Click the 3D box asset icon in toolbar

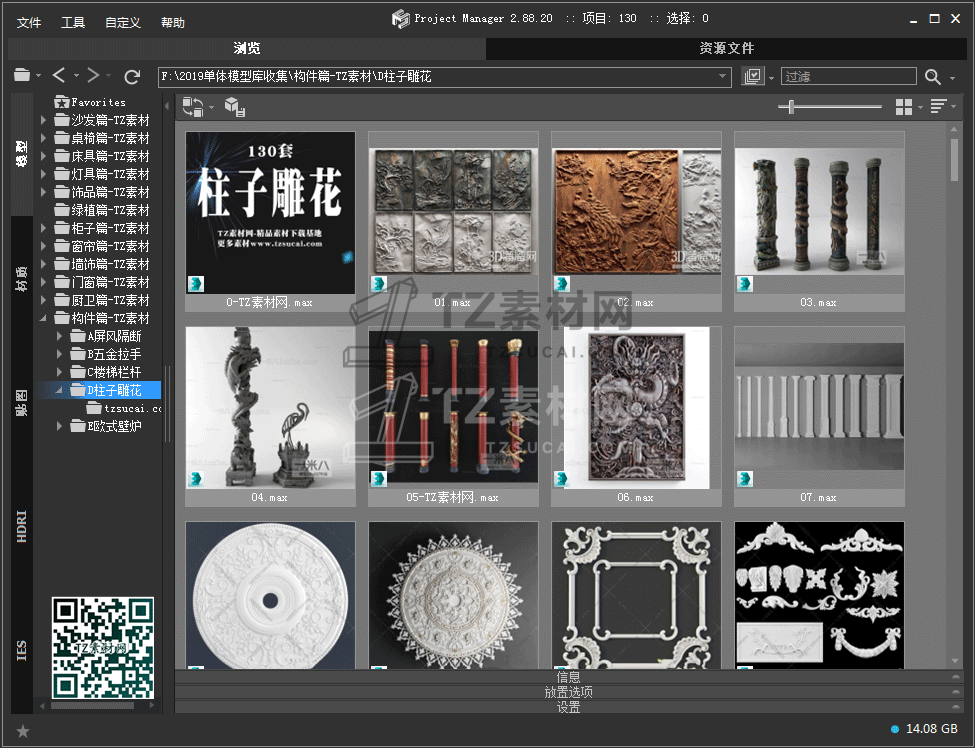tap(234, 107)
